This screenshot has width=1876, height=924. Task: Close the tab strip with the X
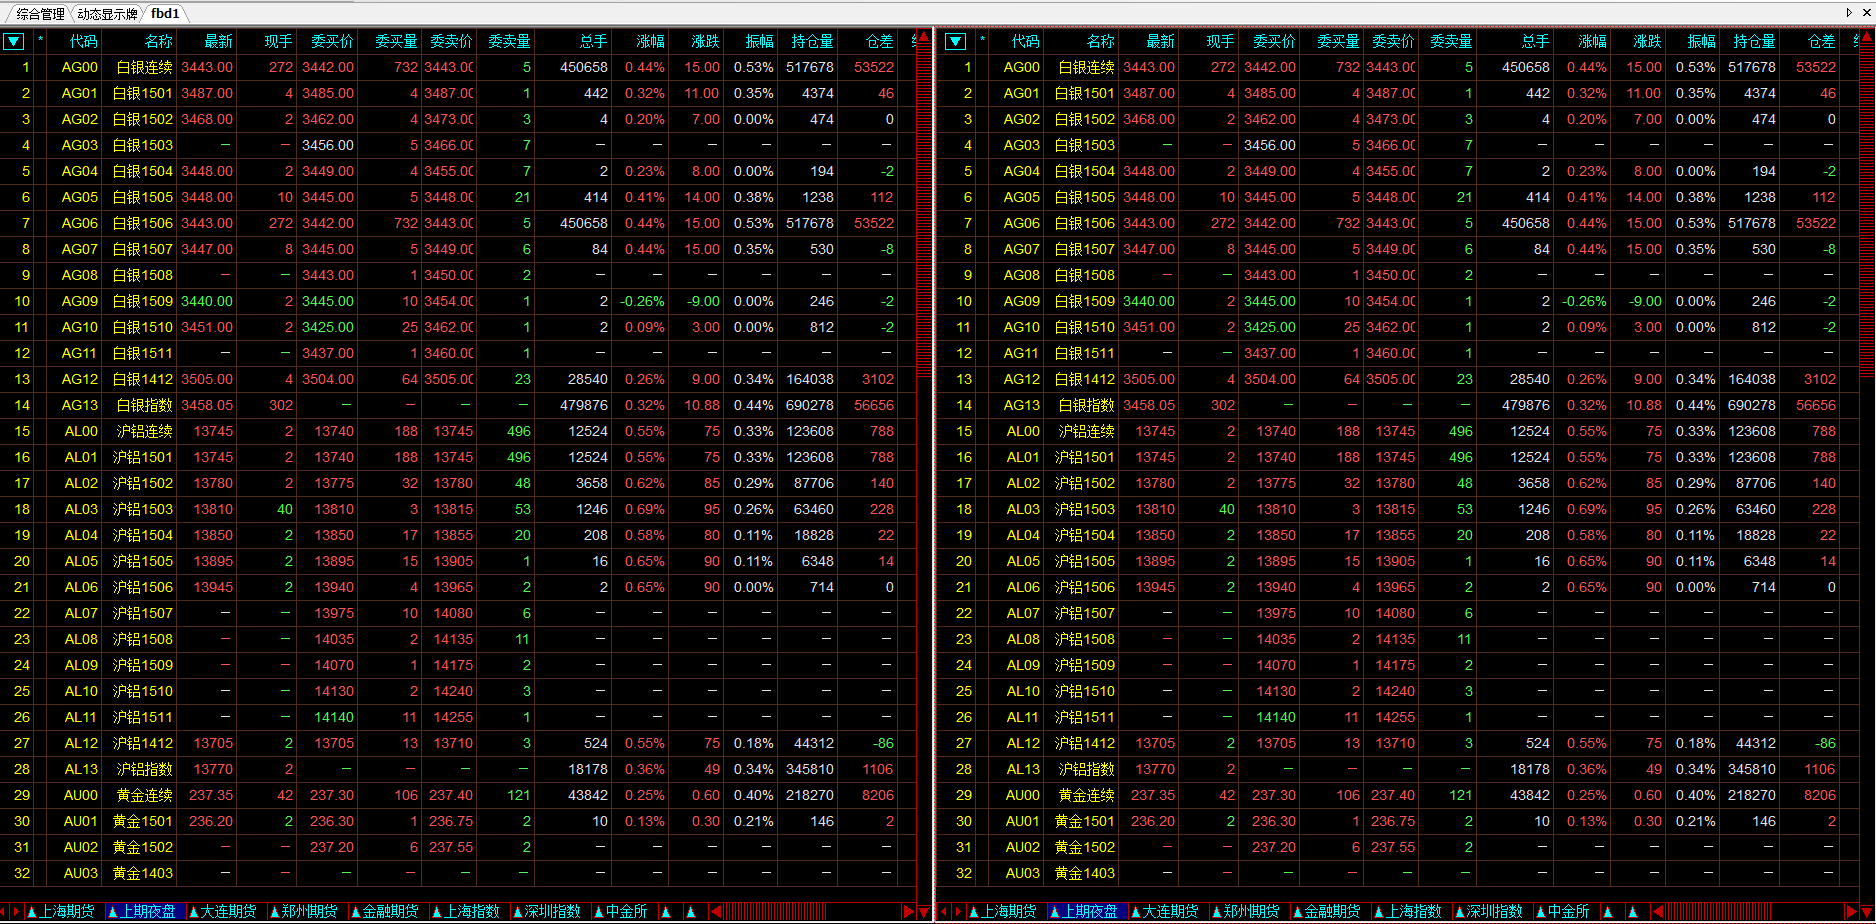tap(1865, 13)
